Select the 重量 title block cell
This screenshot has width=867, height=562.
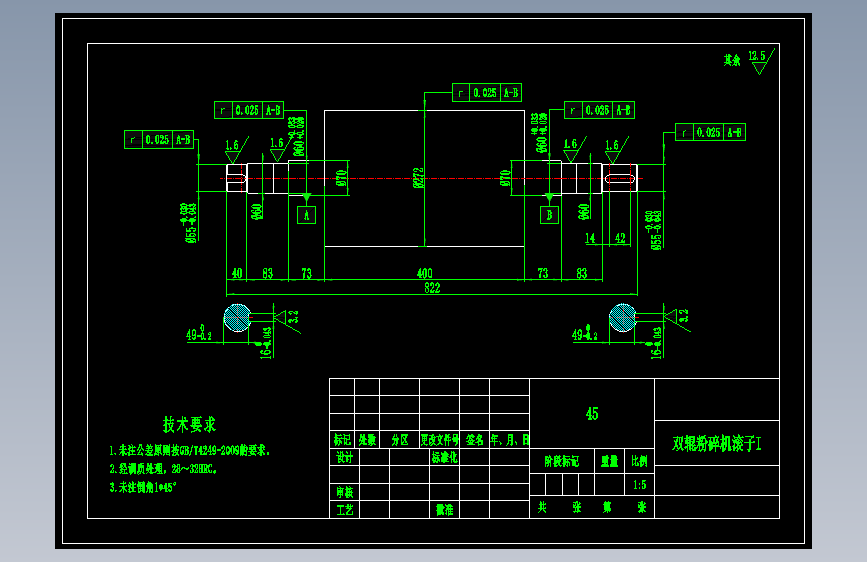609,461
